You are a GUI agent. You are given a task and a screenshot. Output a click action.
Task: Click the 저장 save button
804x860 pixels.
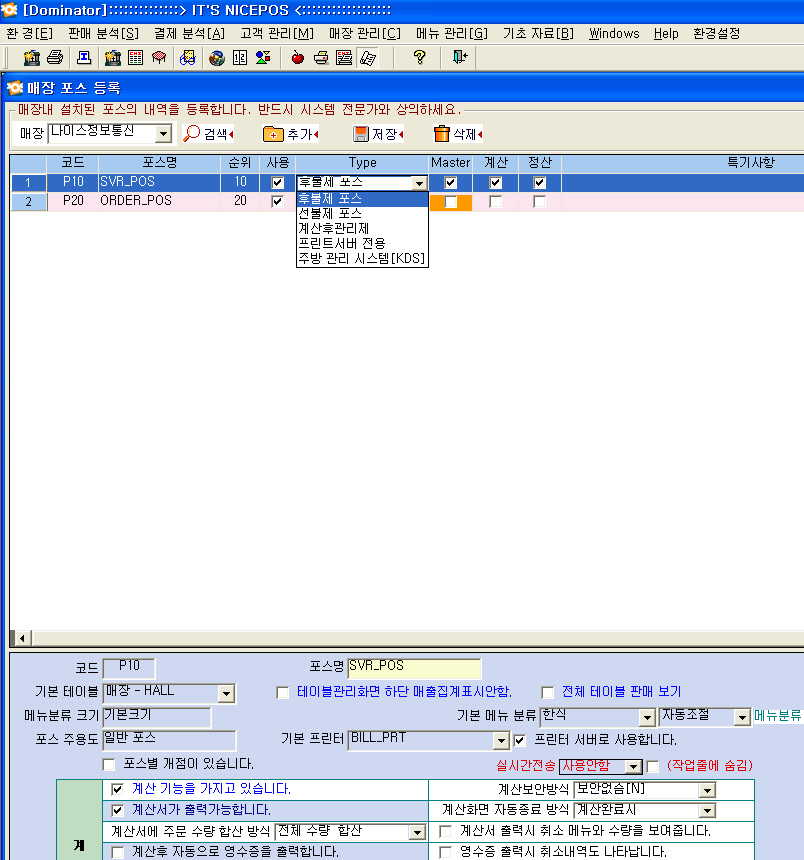(x=378, y=134)
